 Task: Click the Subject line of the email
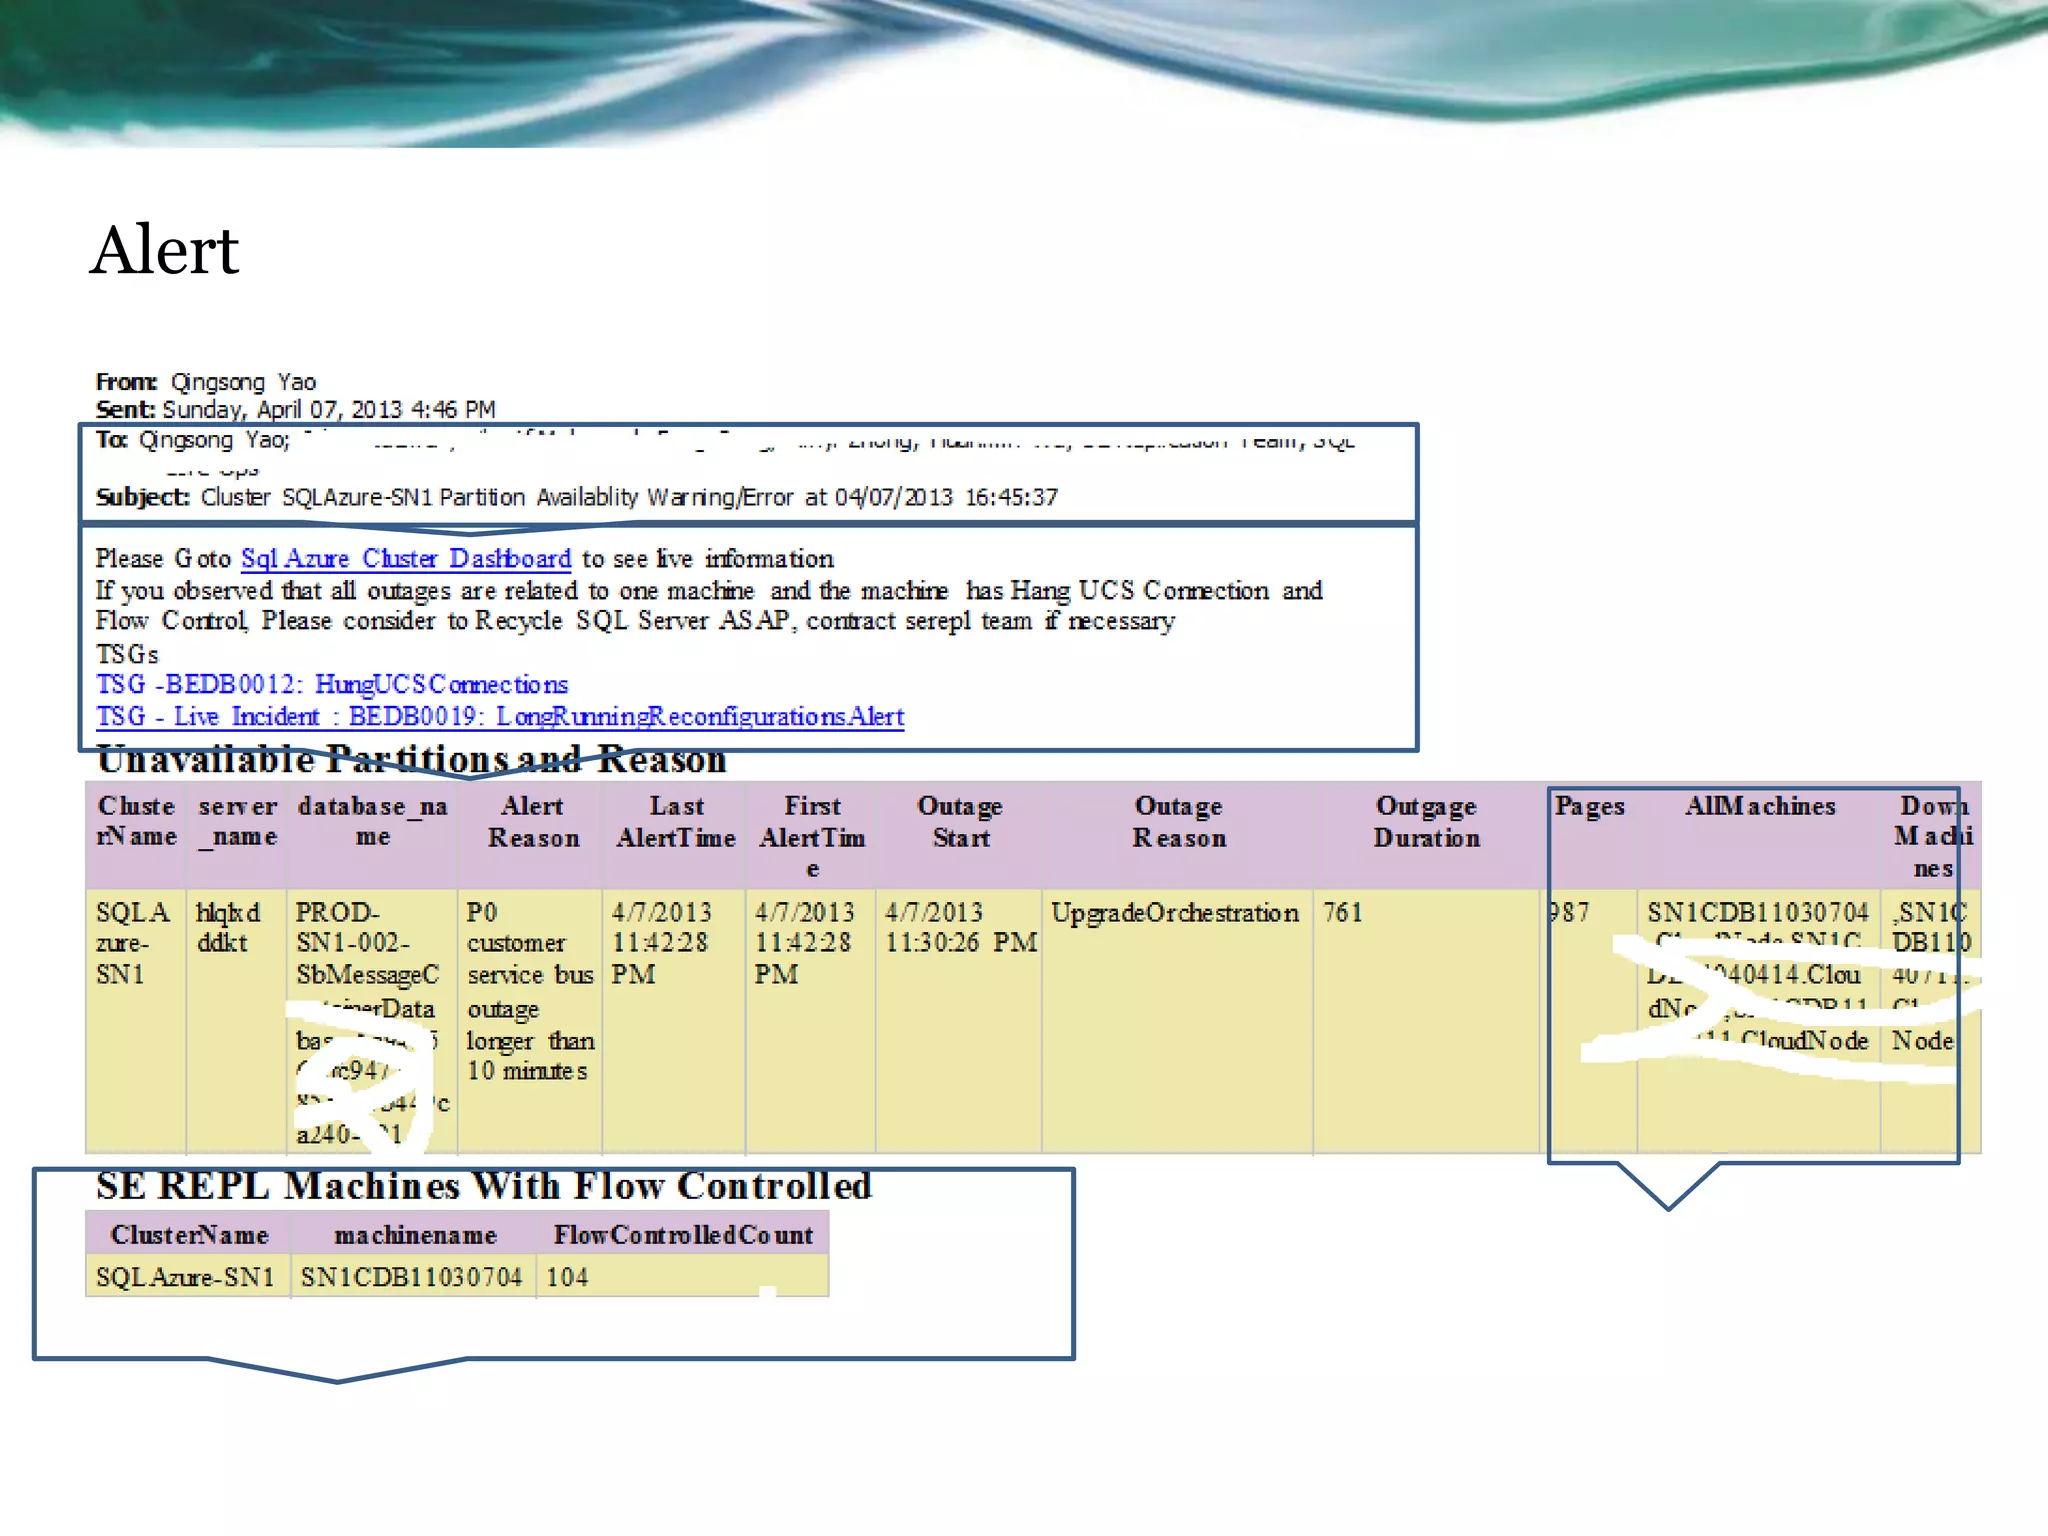click(576, 497)
